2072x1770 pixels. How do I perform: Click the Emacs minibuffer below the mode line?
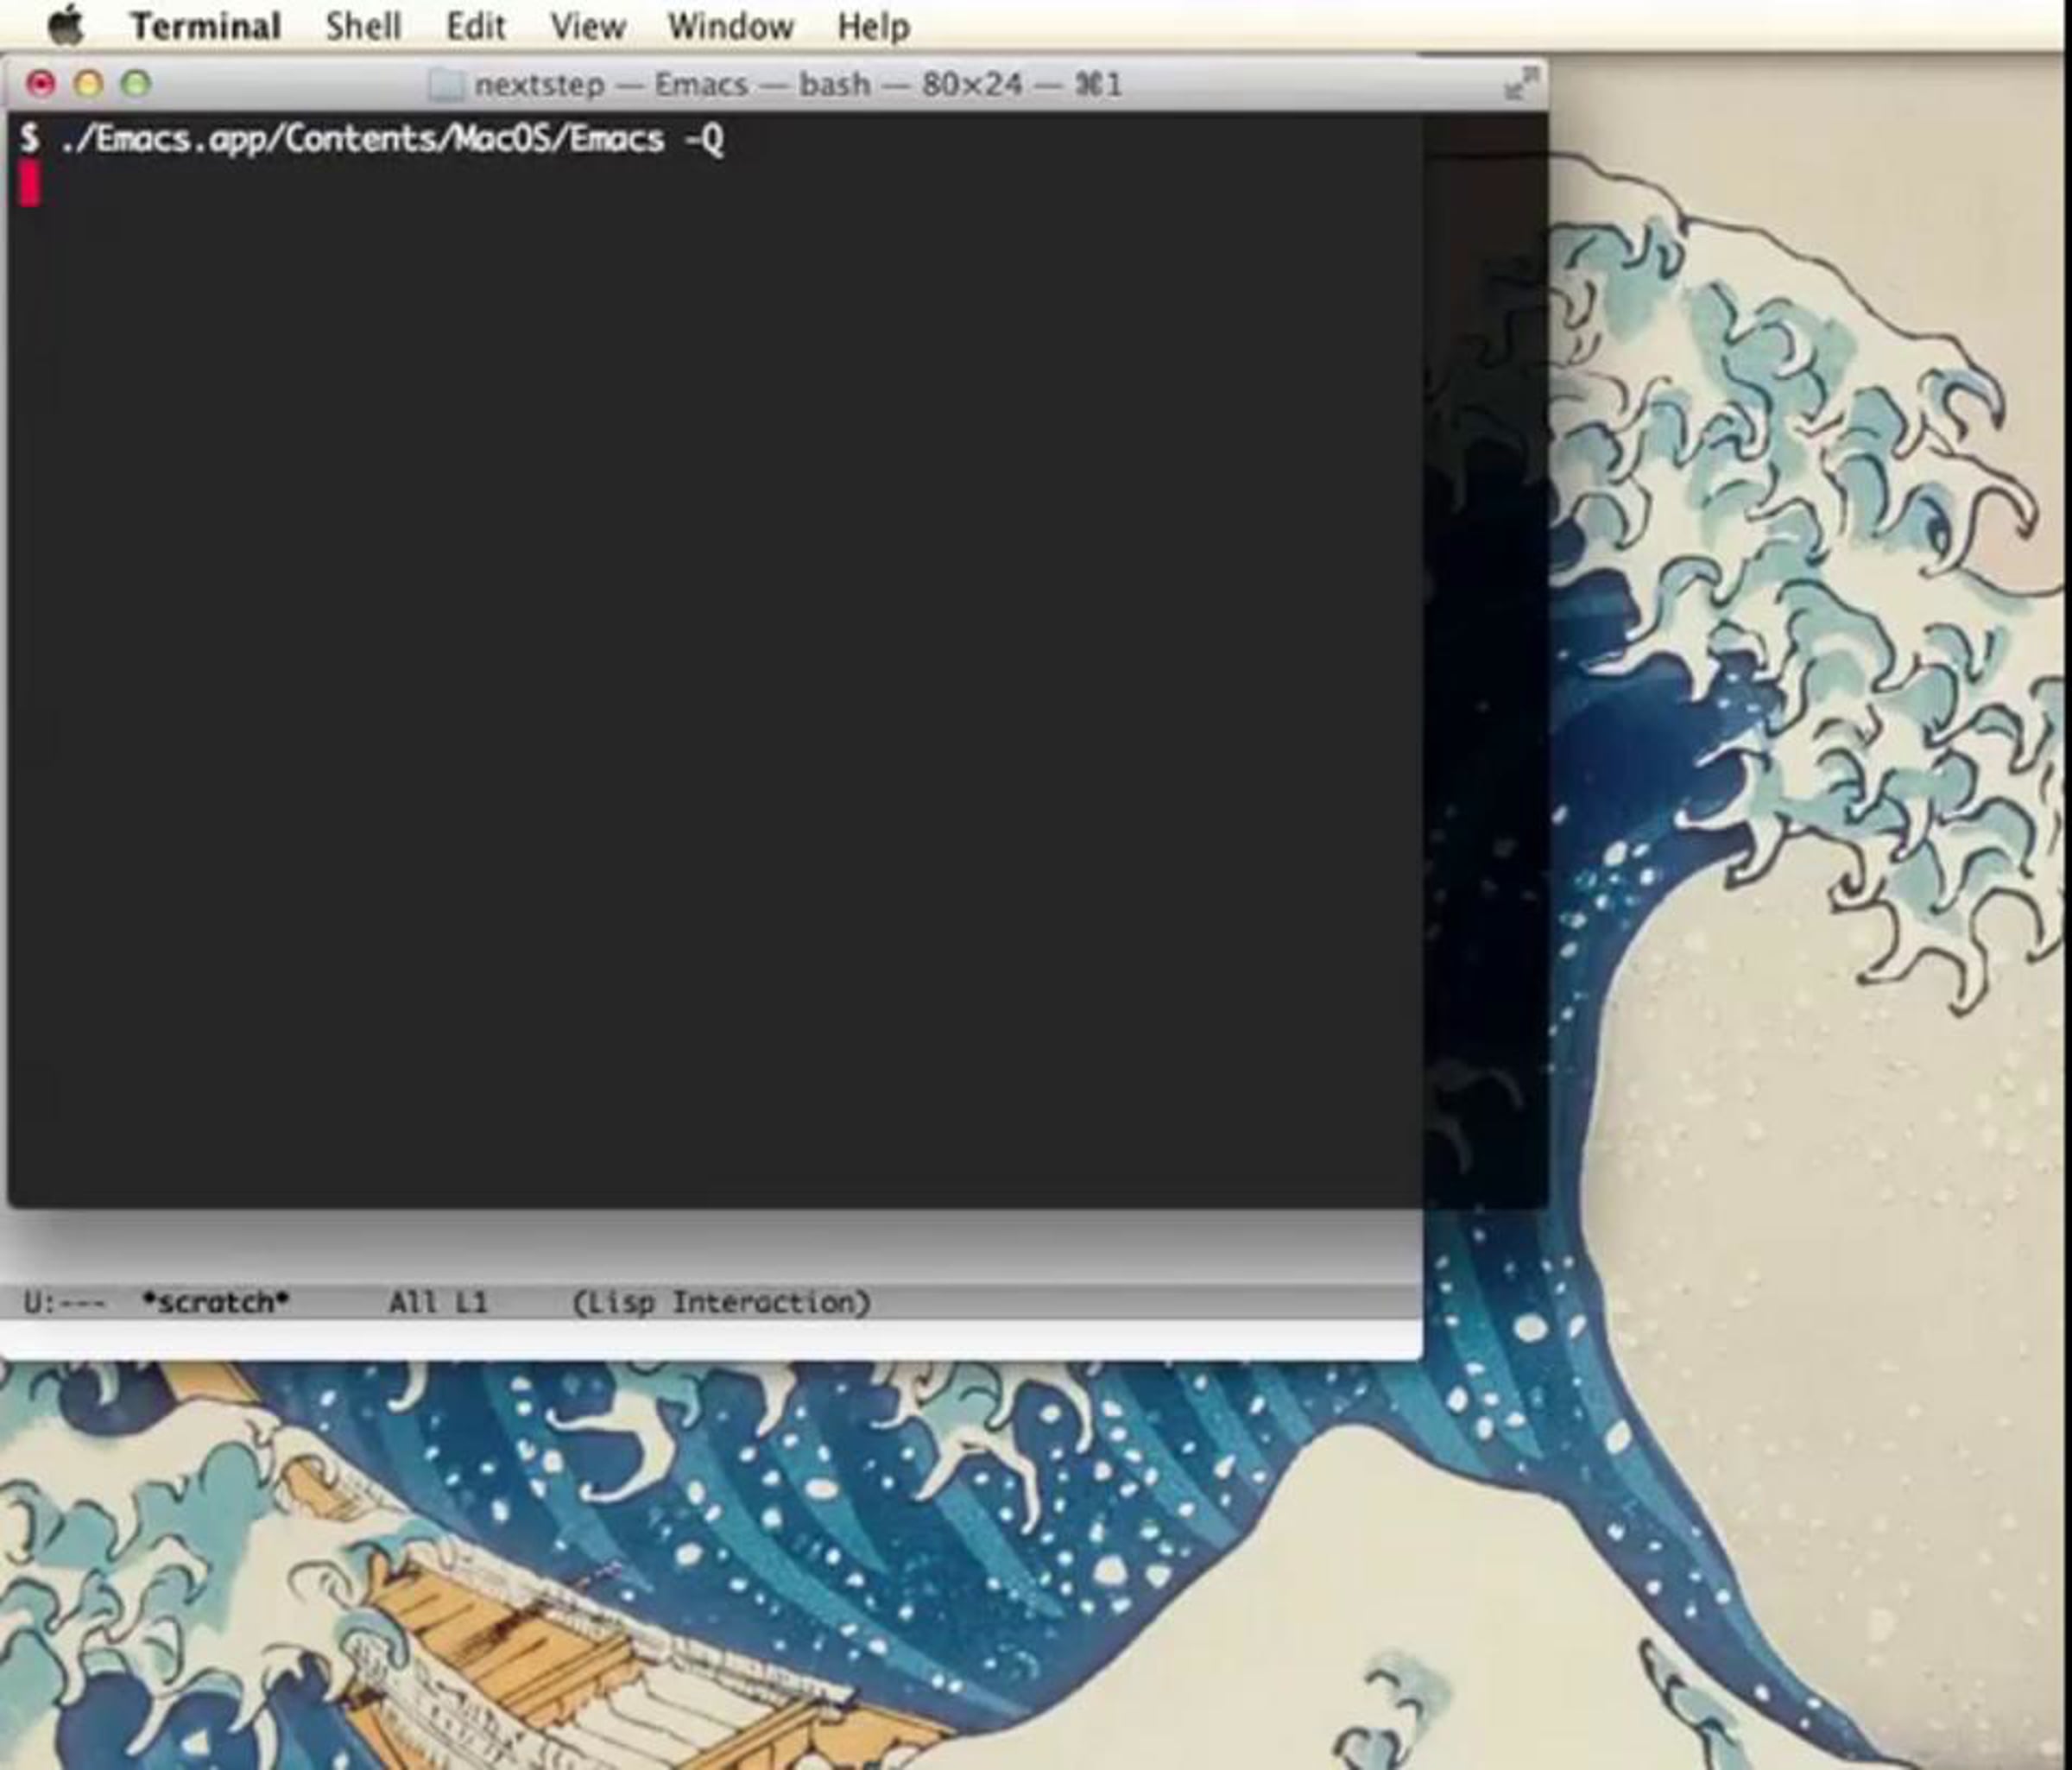point(711,1340)
